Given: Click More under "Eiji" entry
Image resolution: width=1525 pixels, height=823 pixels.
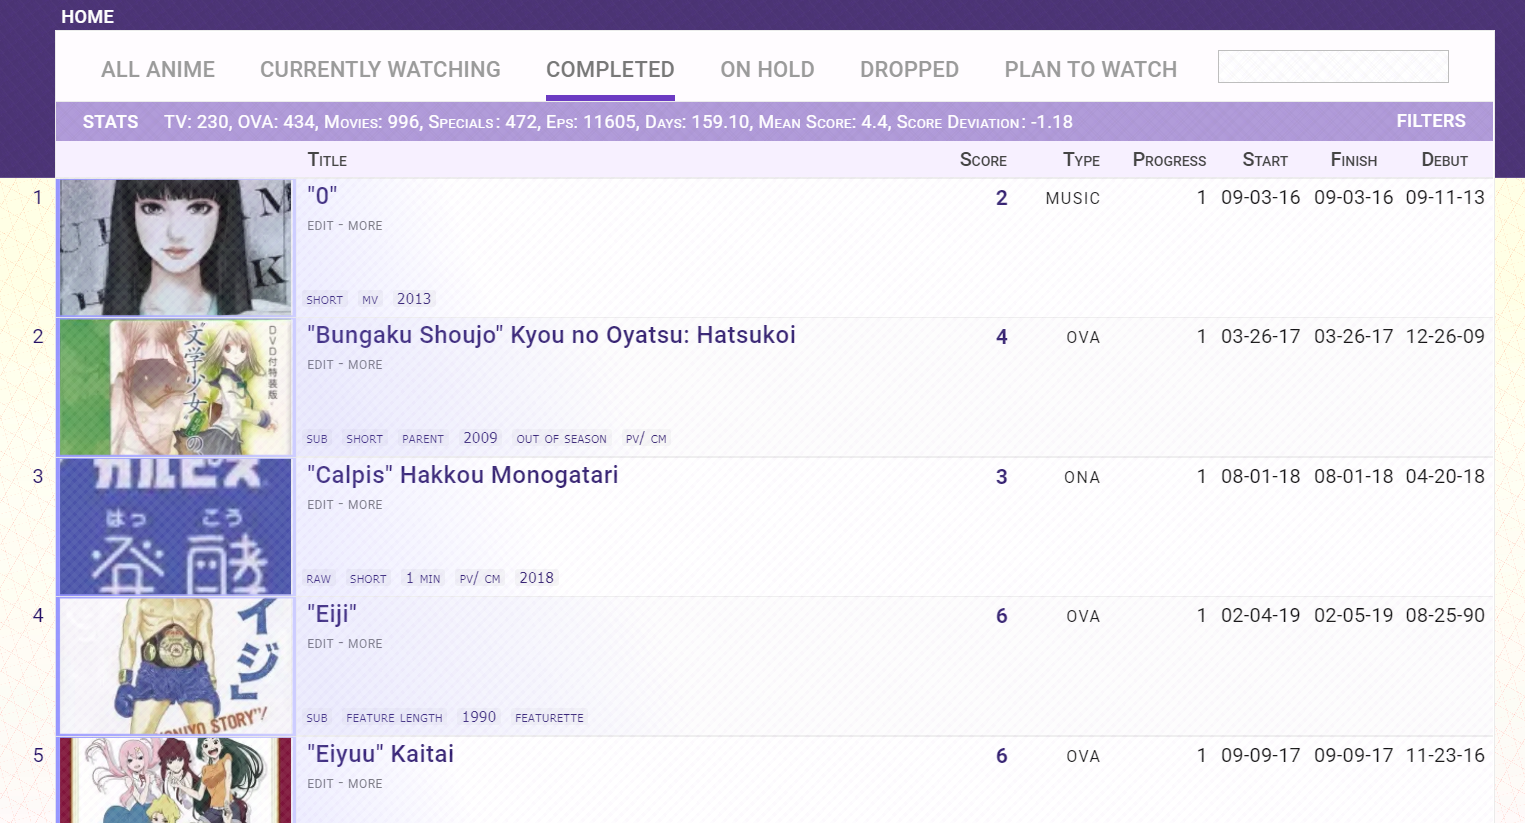Looking at the screenshot, I should point(365,644).
